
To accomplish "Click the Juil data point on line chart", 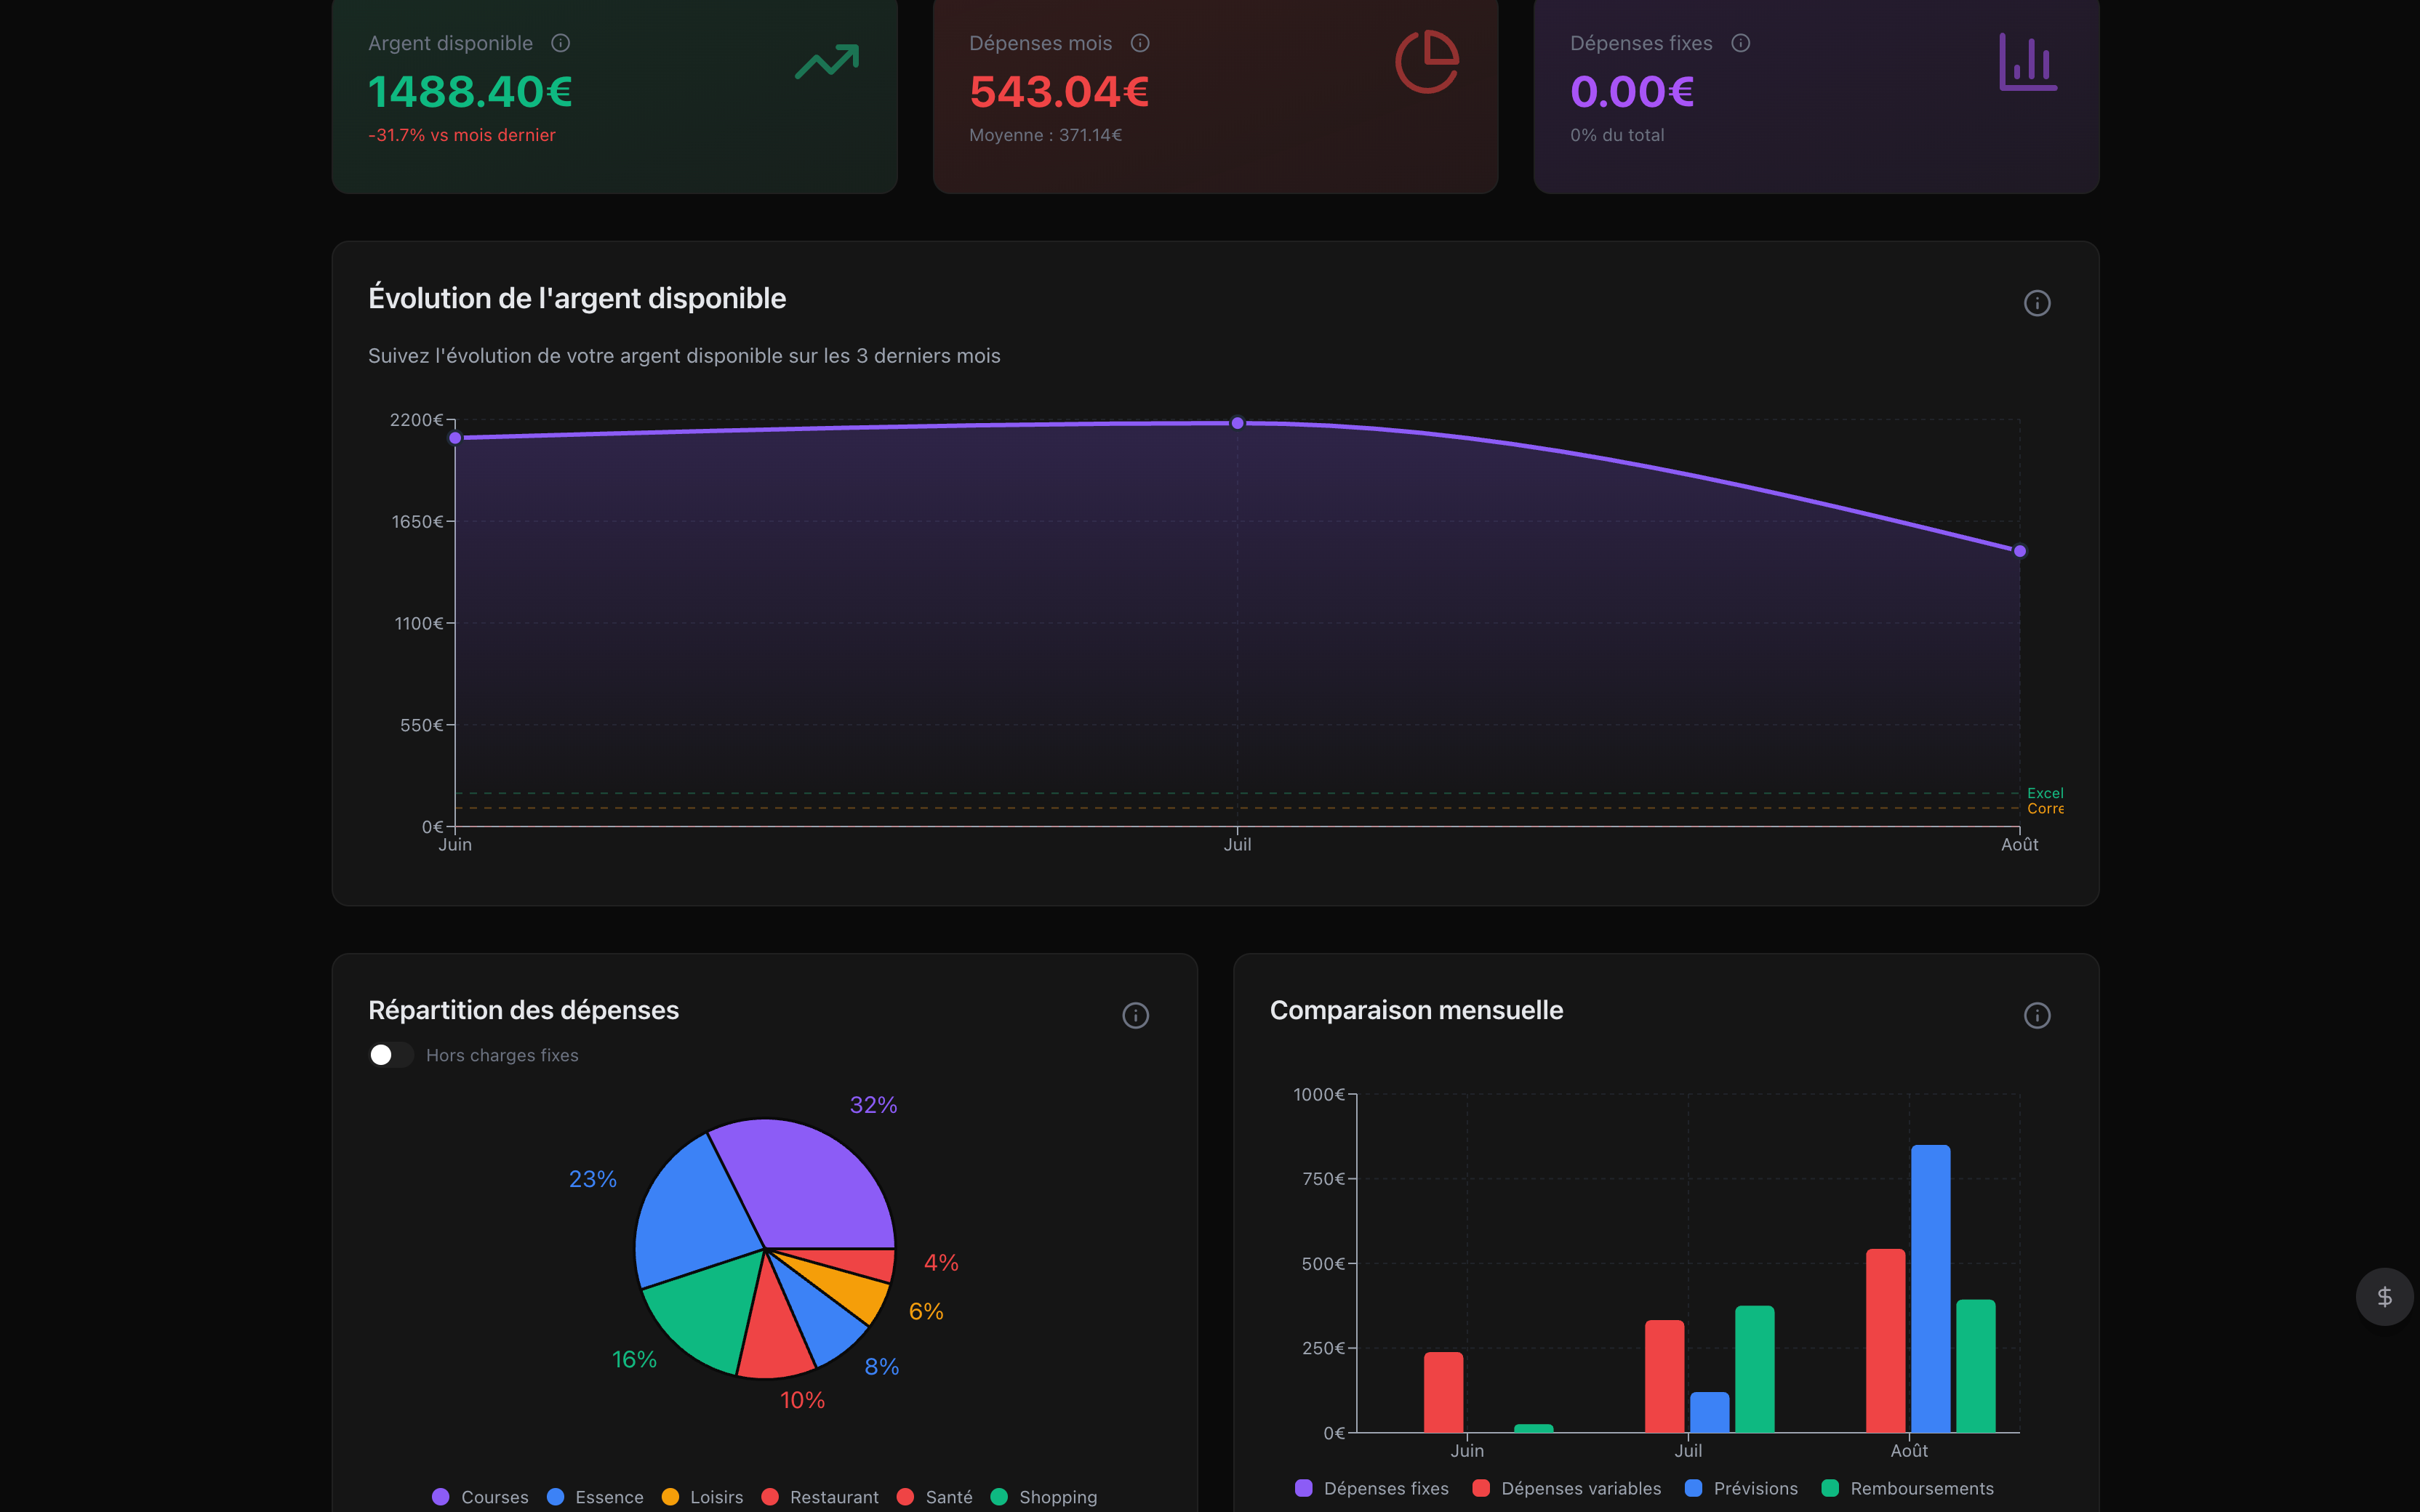I will coord(1237,423).
